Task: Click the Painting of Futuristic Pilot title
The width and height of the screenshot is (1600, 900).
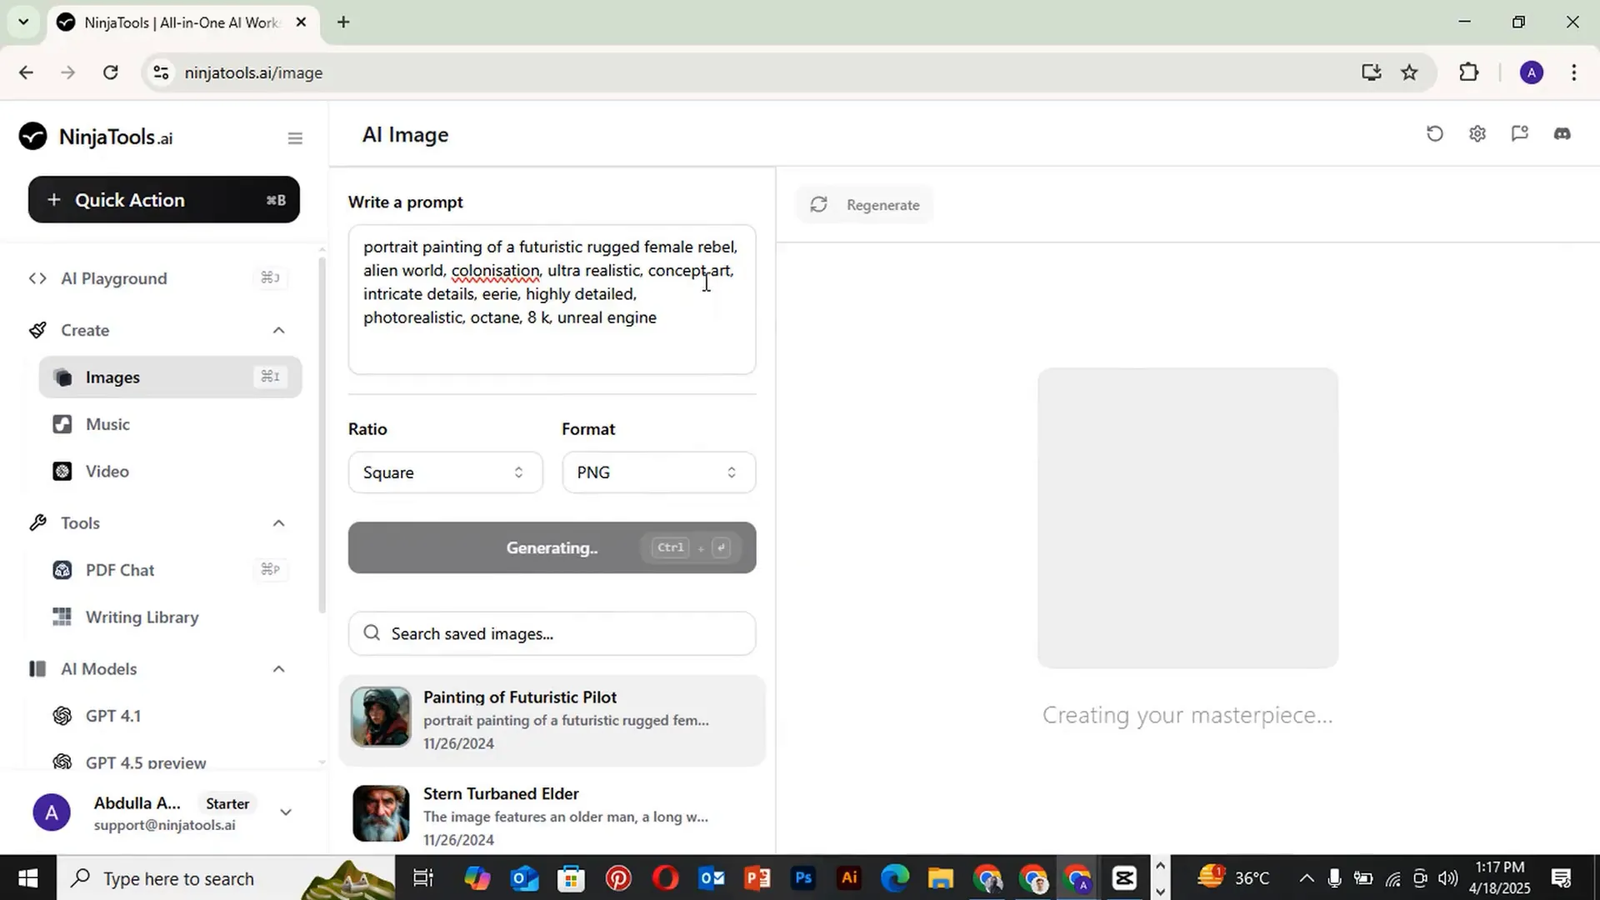Action: [520, 697]
